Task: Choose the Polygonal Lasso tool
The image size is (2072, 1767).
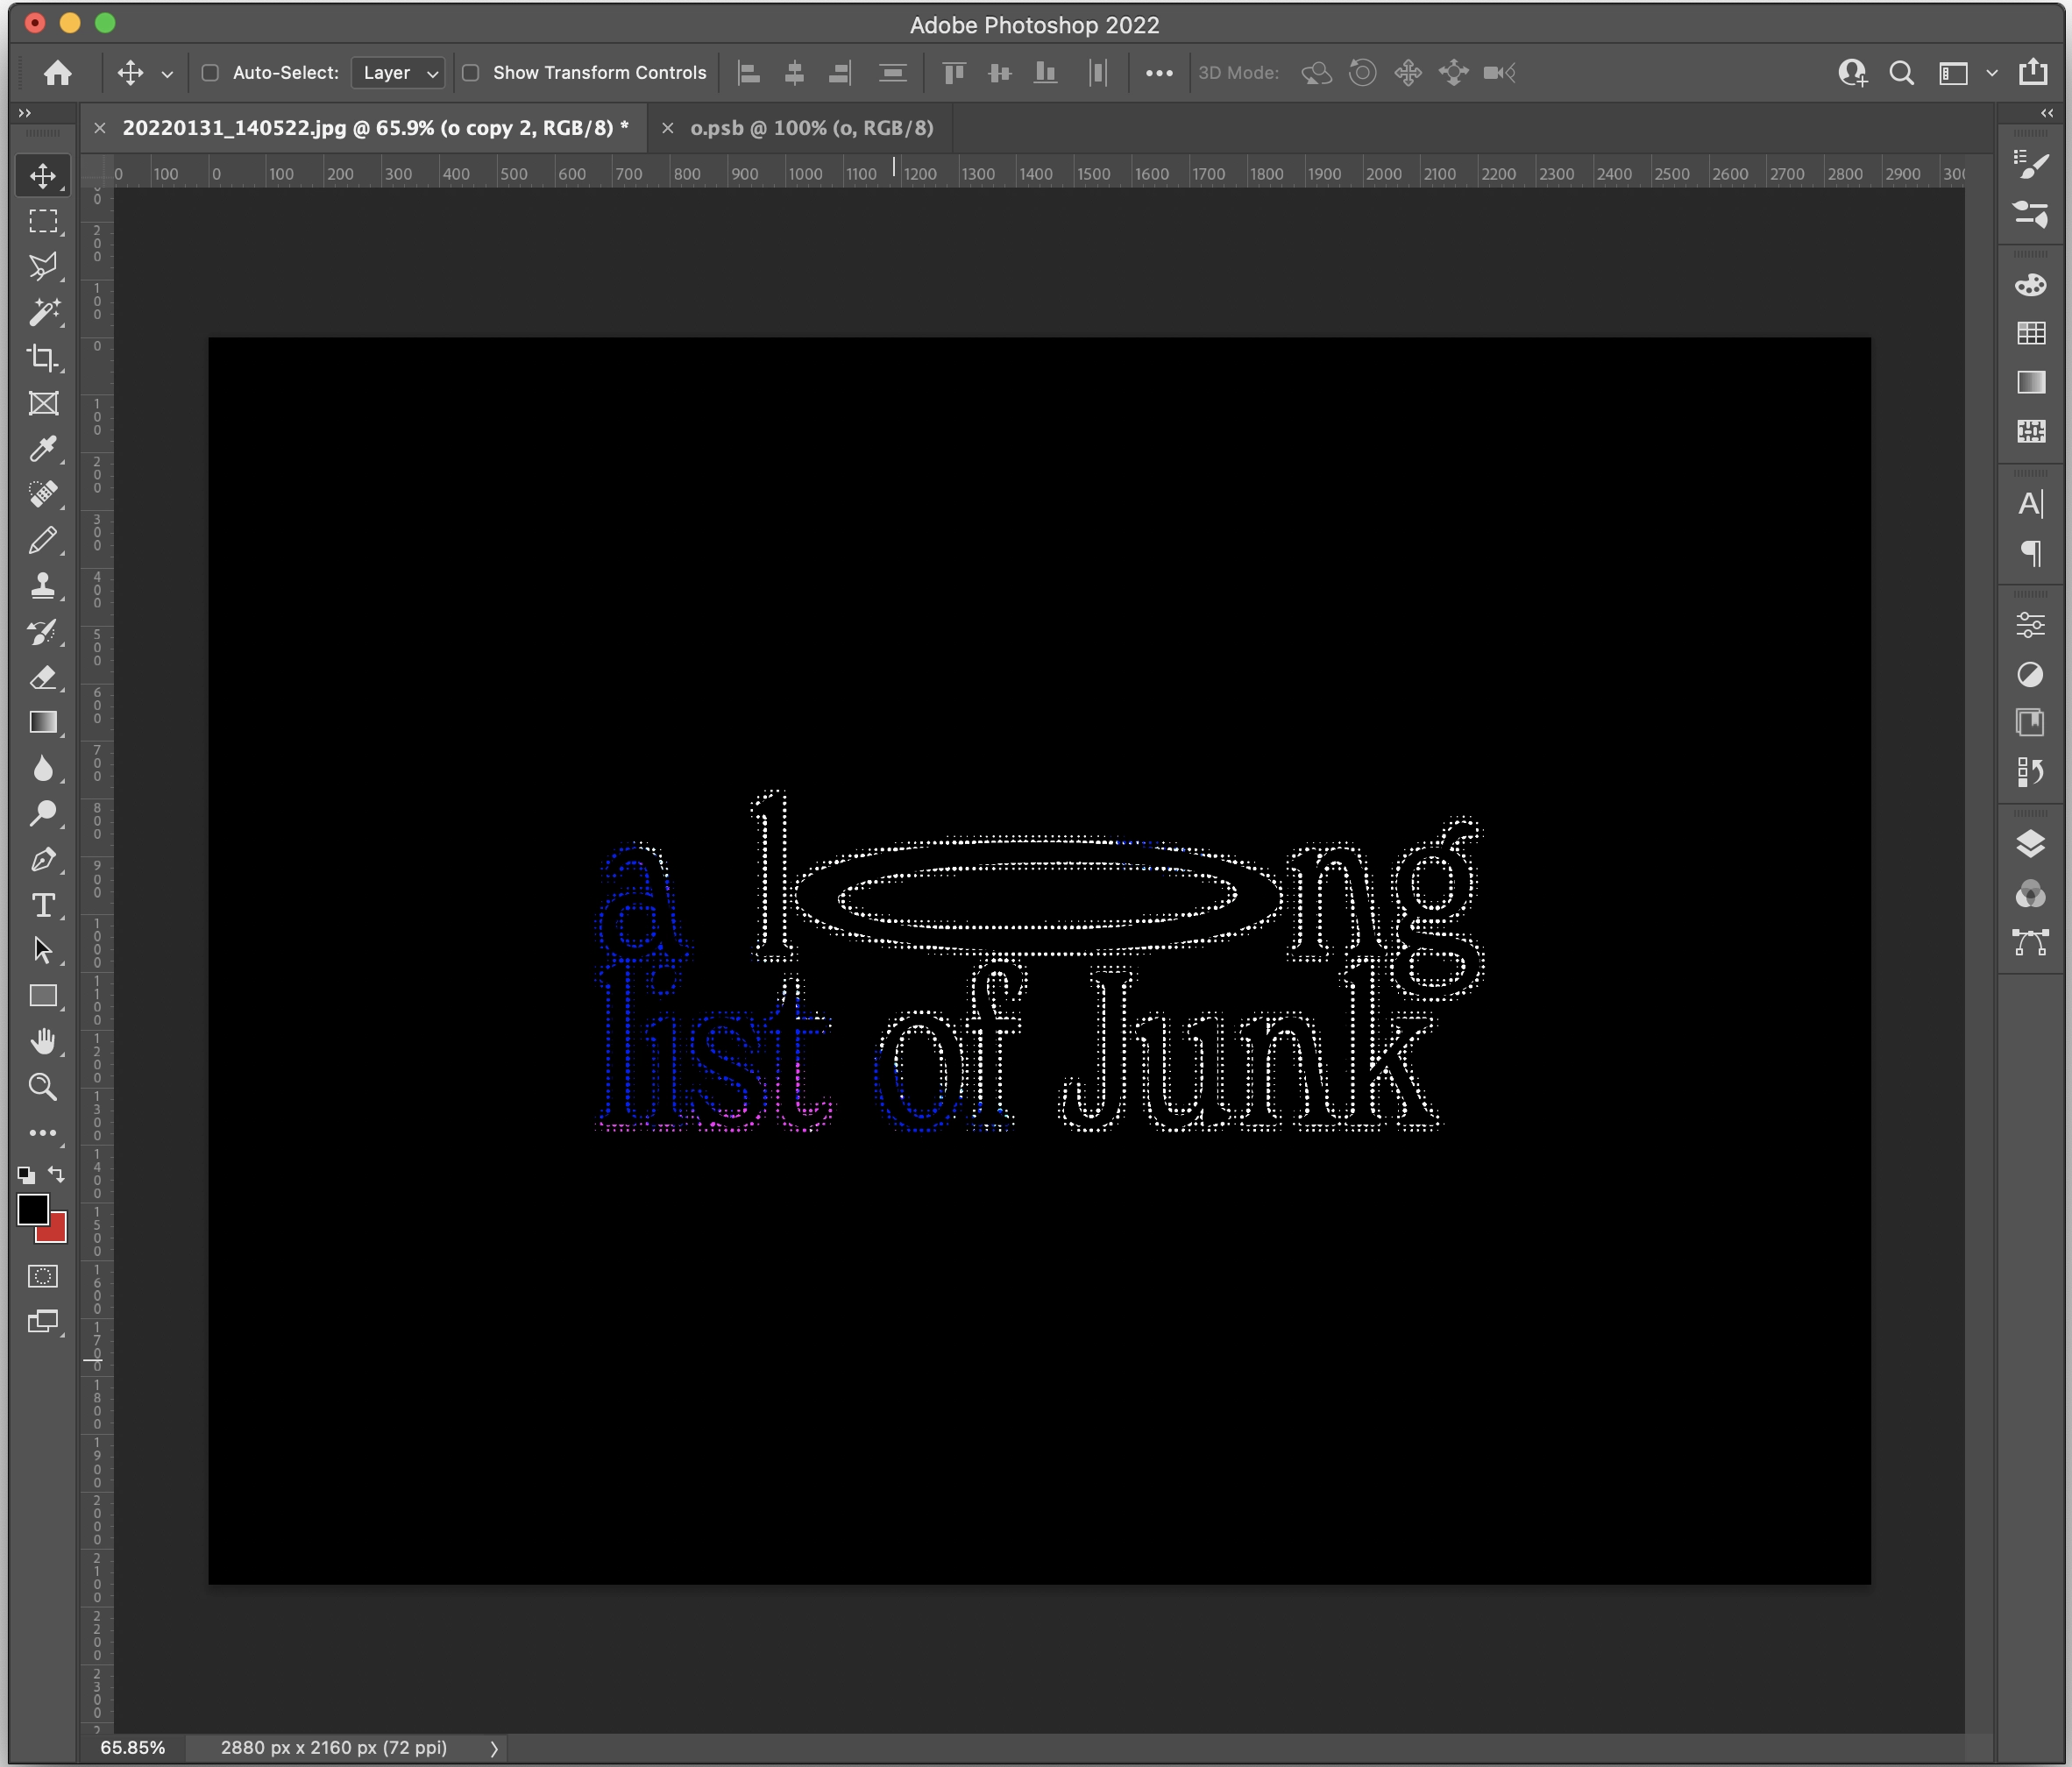Action: pyautogui.click(x=43, y=267)
